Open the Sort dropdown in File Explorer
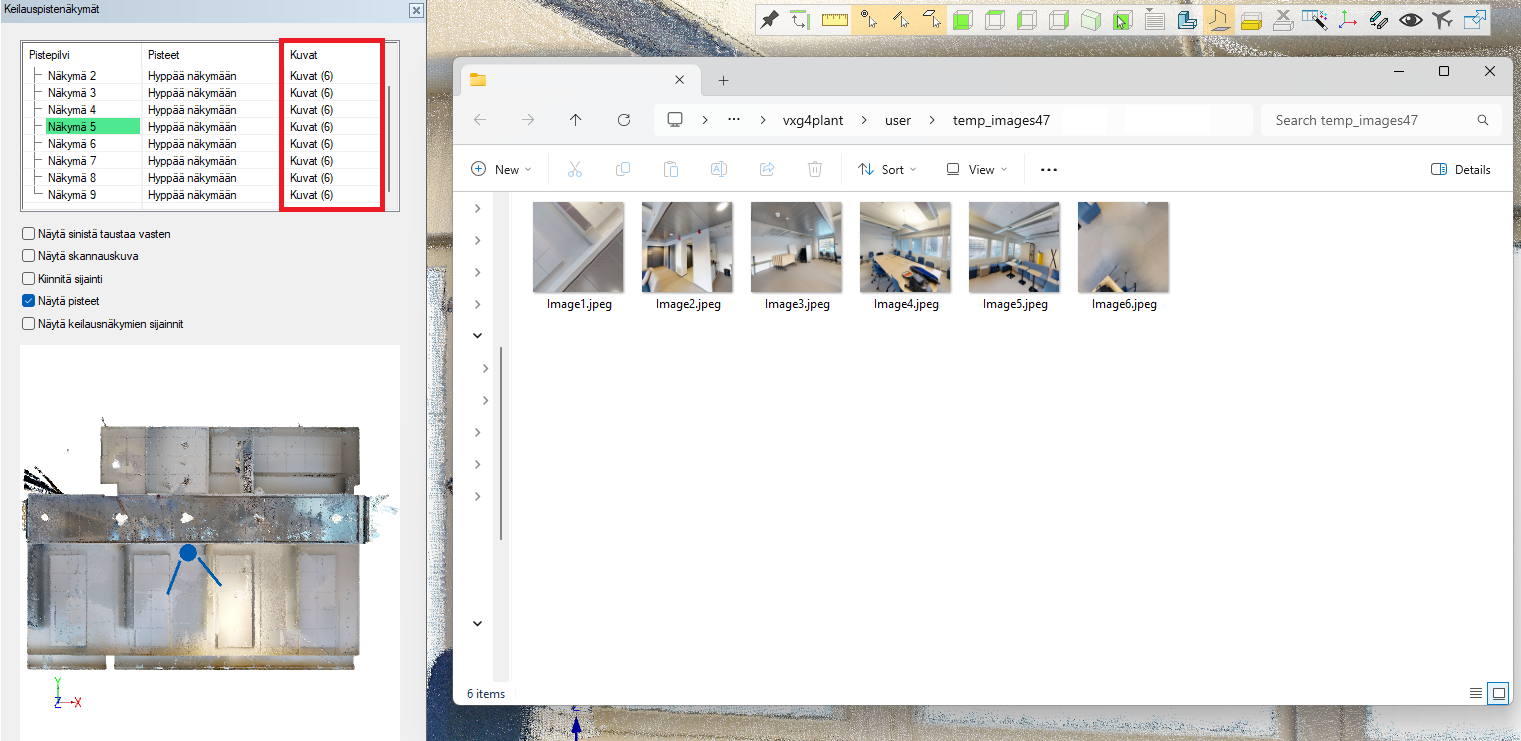 (887, 170)
